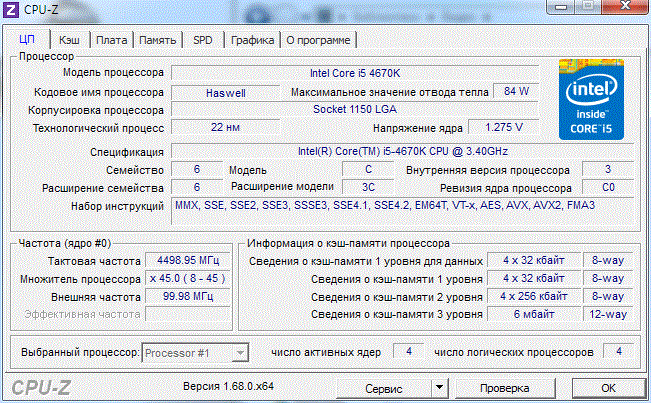Click the 1.275 V core voltage value
This screenshot has height=403, width=651.
pos(504,127)
